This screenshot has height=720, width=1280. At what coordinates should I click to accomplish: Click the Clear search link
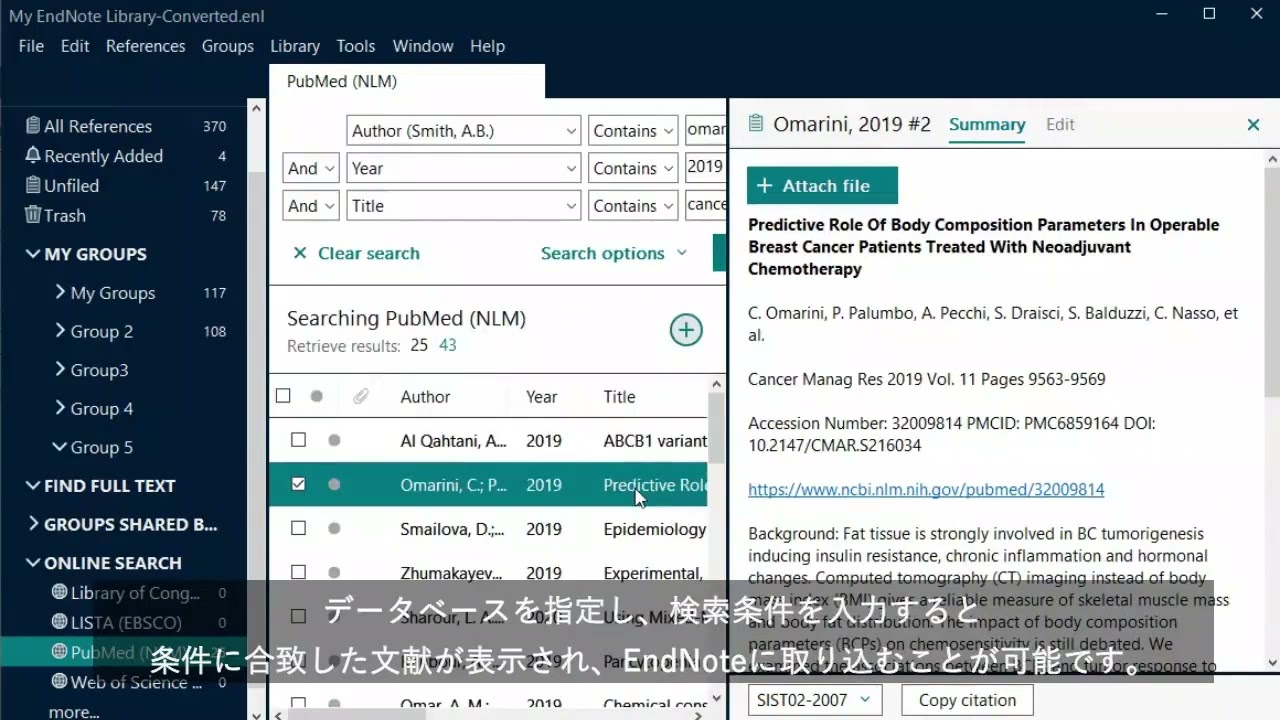369,253
